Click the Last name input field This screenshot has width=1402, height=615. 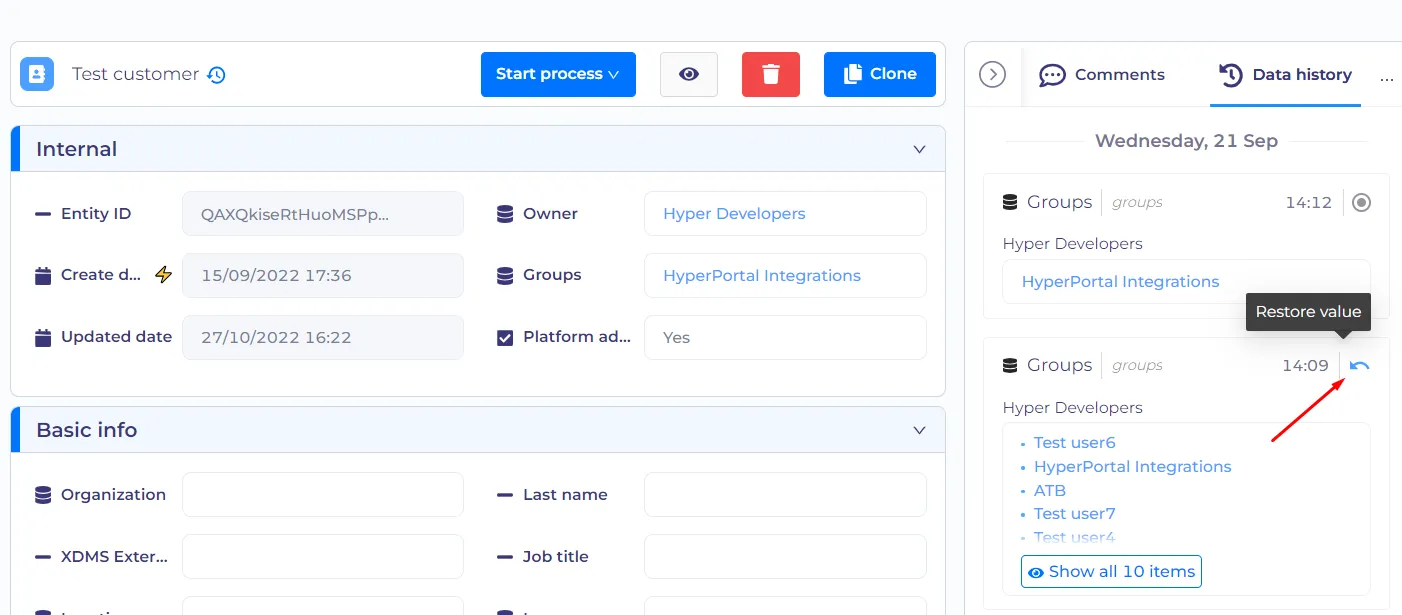(x=785, y=495)
